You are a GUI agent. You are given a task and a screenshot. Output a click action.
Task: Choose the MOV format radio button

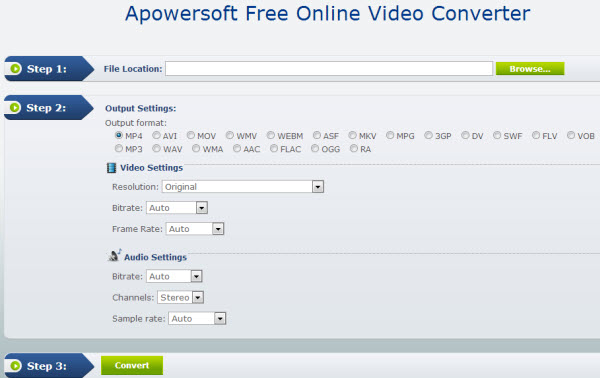tap(191, 135)
